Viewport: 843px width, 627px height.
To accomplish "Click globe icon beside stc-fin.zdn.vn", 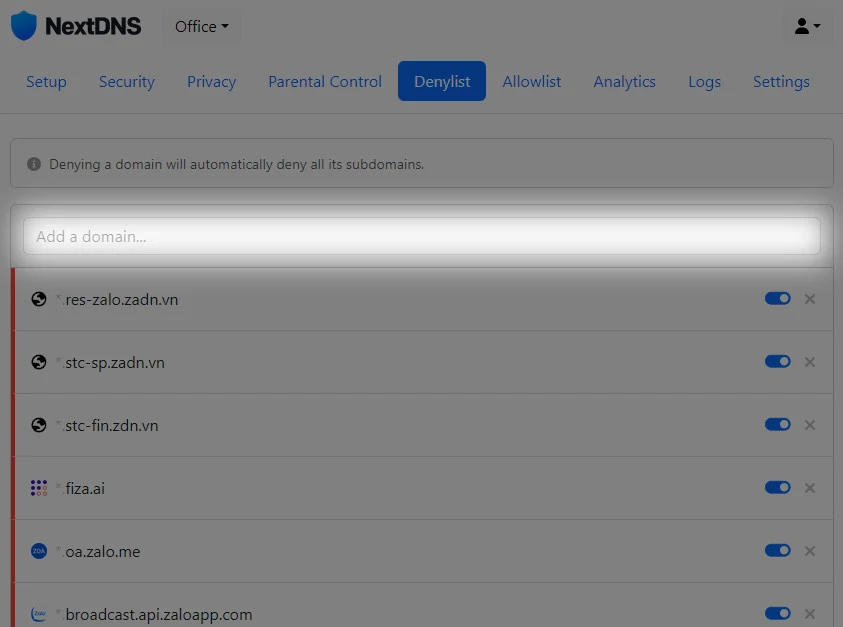I will click(39, 425).
